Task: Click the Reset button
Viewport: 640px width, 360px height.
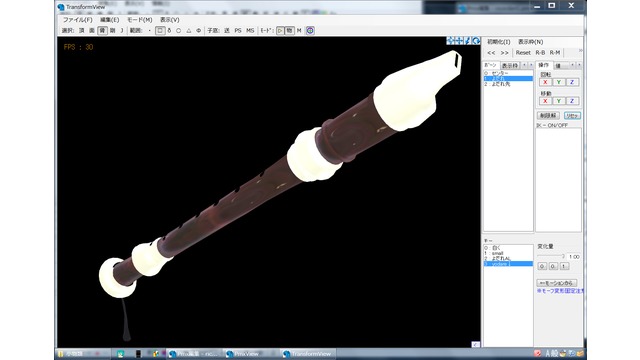Action: pyautogui.click(x=523, y=53)
